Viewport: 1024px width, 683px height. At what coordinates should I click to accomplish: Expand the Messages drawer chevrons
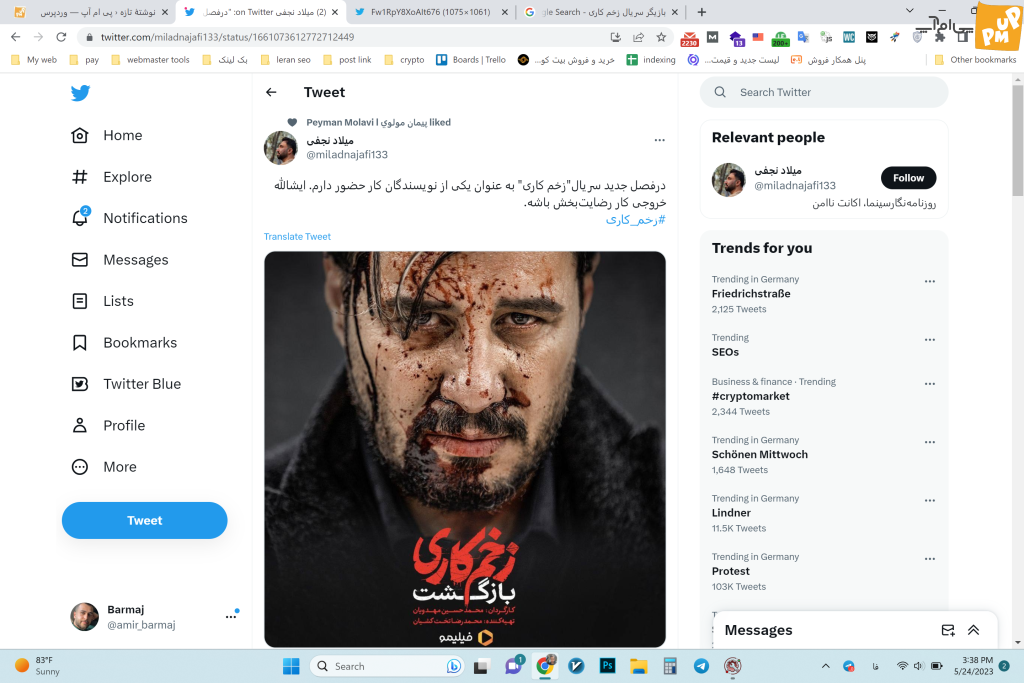pos(973,630)
